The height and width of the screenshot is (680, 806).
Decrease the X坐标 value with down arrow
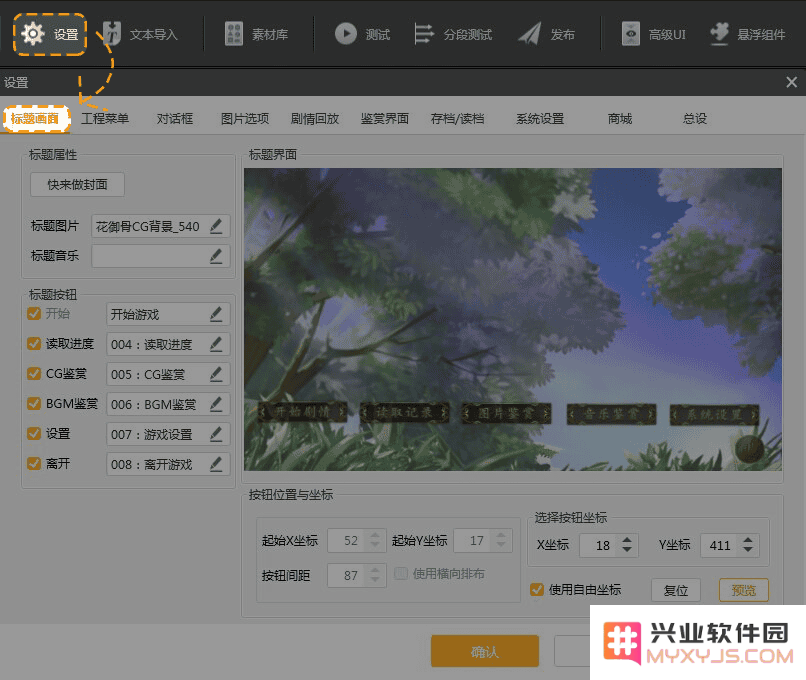click(627, 550)
